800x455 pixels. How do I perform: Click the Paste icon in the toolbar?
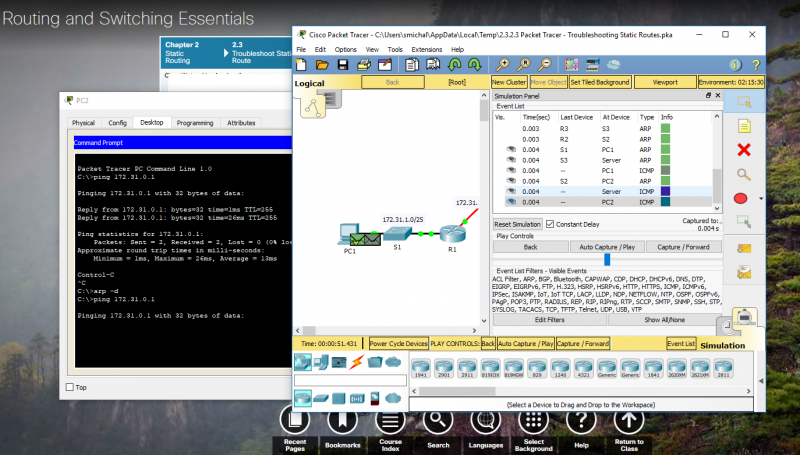[433, 64]
